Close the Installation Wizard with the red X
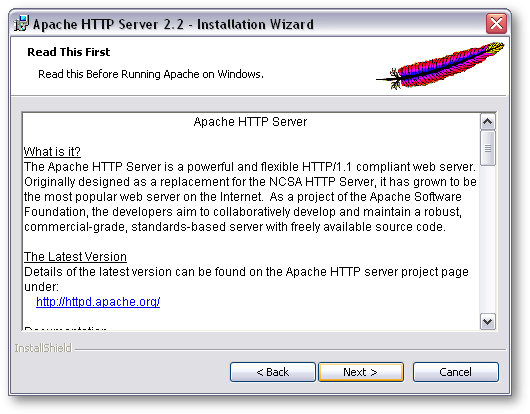The width and height of the screenshot is (530, 414). (496, 24)
